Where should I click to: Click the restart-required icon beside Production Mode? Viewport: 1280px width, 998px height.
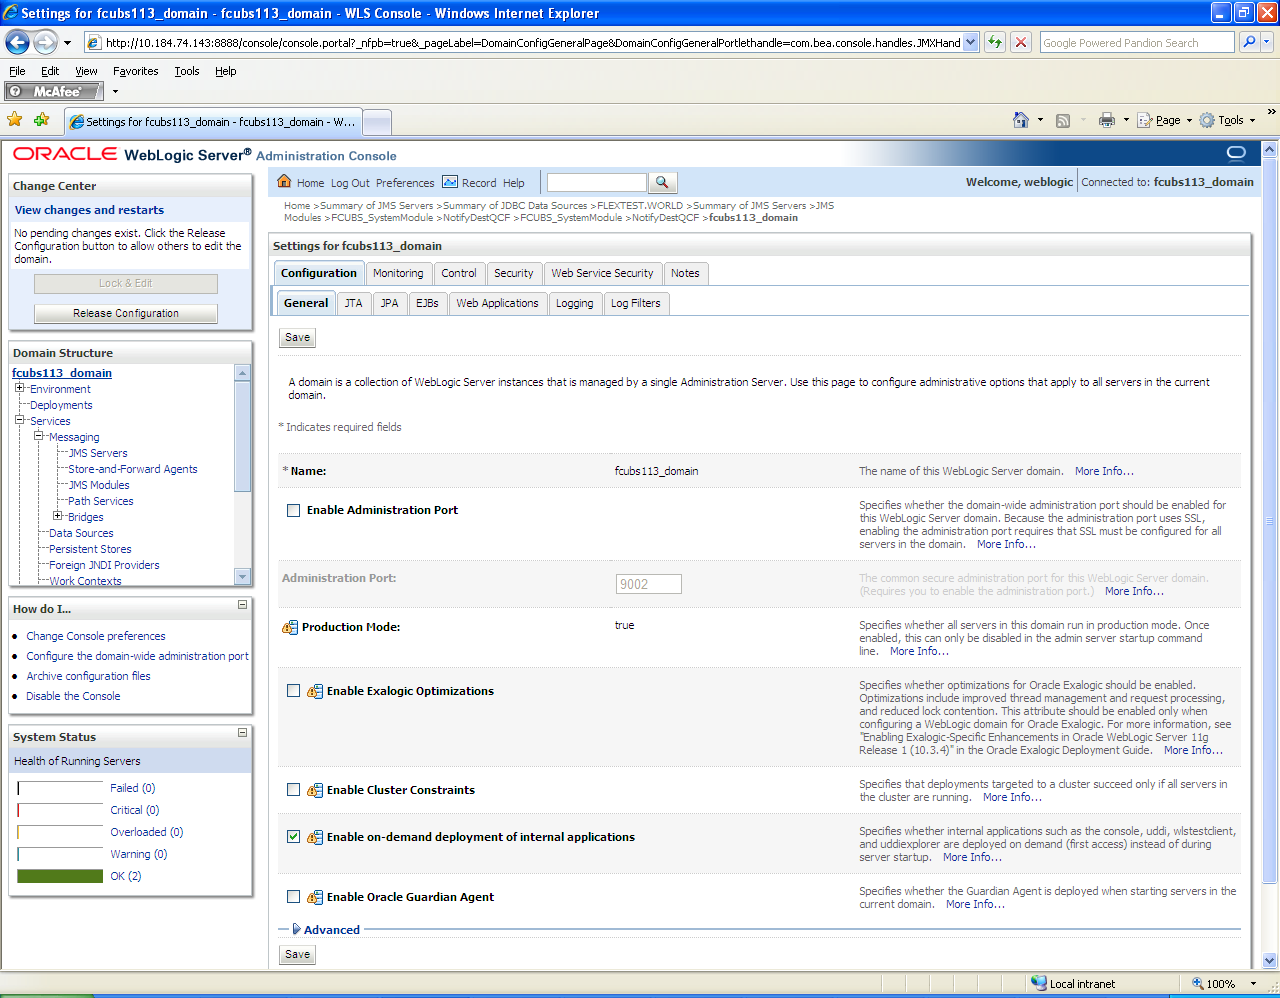[290, 627]
